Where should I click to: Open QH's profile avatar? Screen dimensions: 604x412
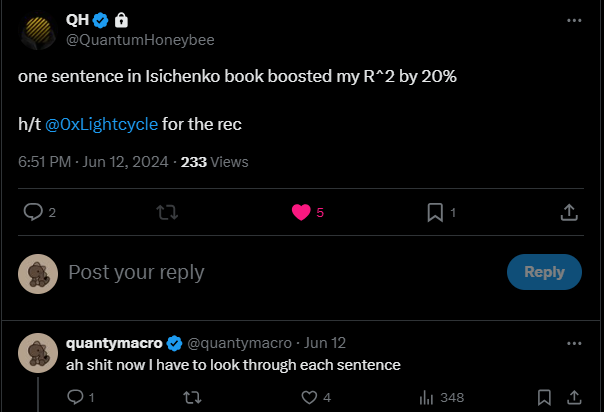click(x=38, y=30)
